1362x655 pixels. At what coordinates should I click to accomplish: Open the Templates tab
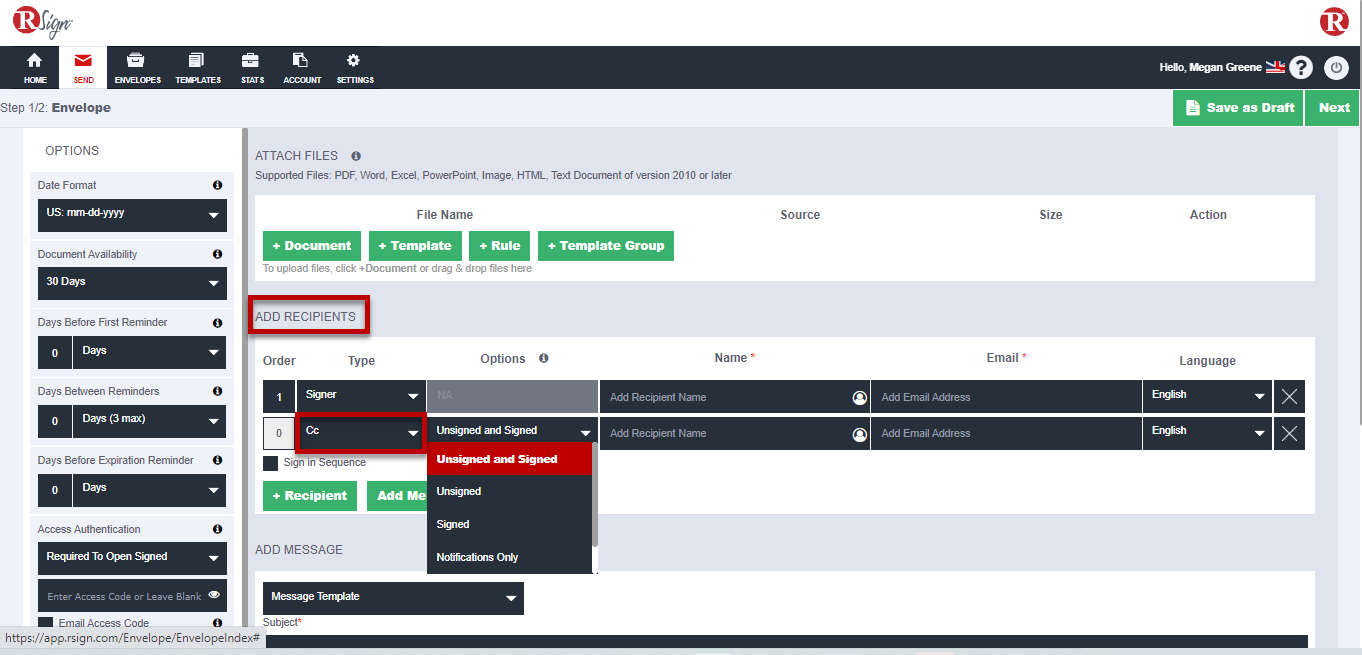197,68
